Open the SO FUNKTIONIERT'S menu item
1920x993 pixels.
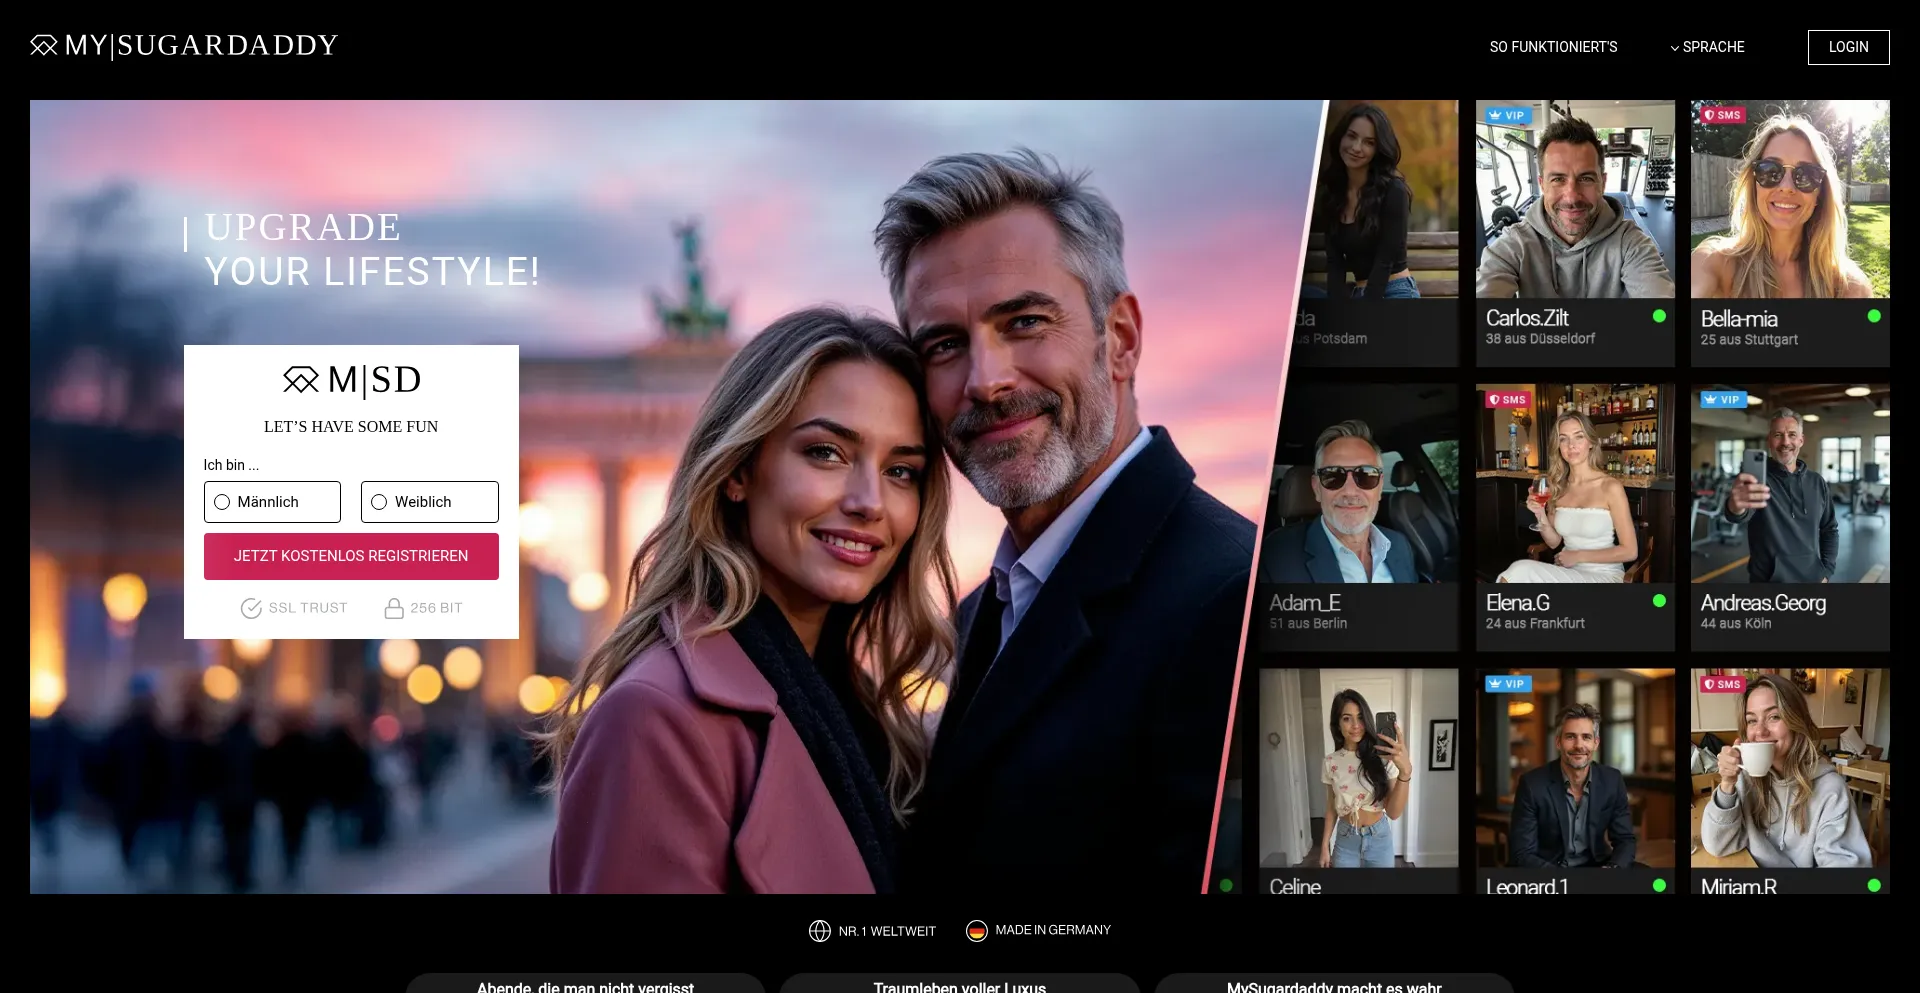coord(1553,47)
